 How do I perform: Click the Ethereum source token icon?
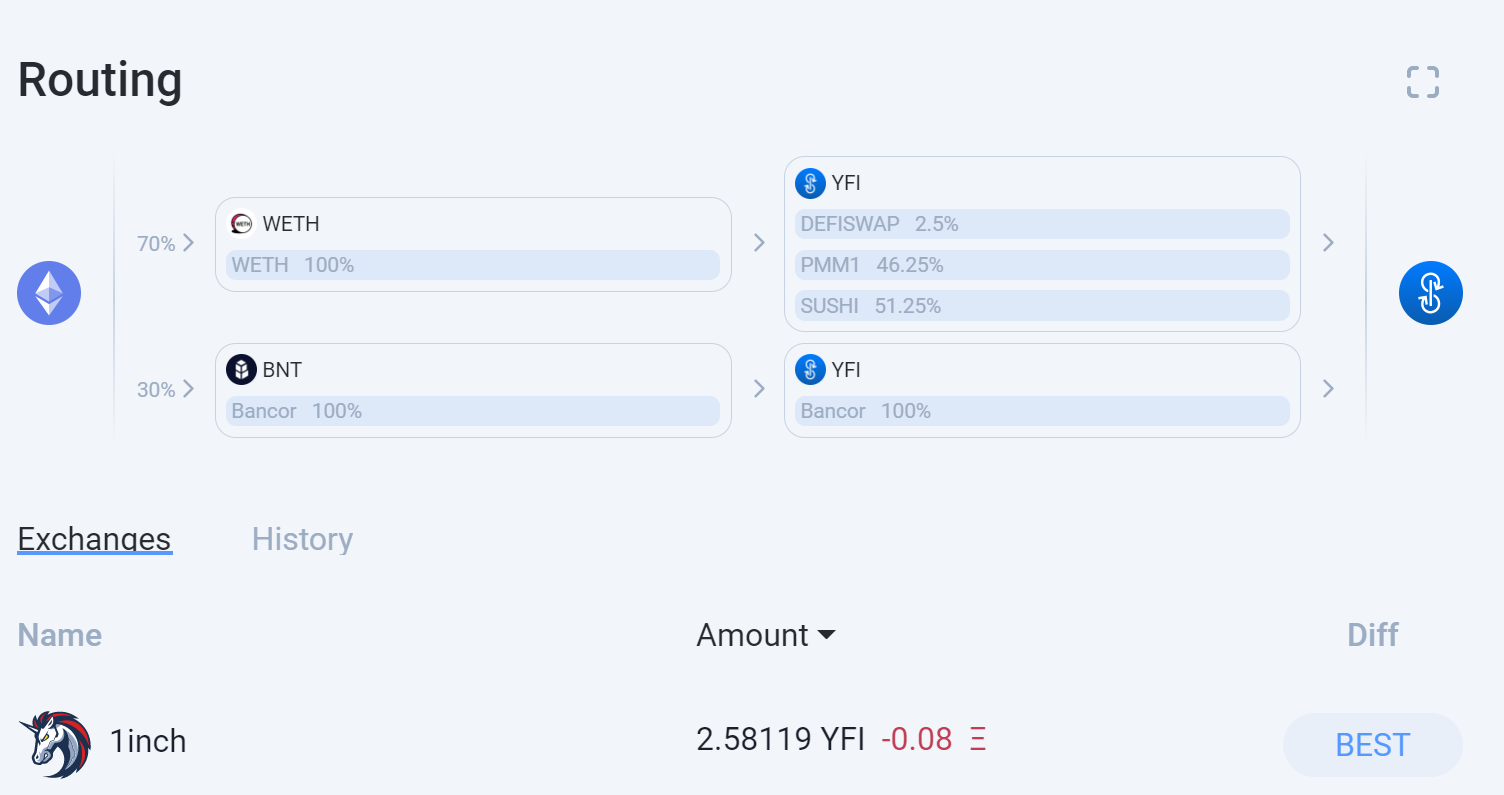click(x=49, y=293)
